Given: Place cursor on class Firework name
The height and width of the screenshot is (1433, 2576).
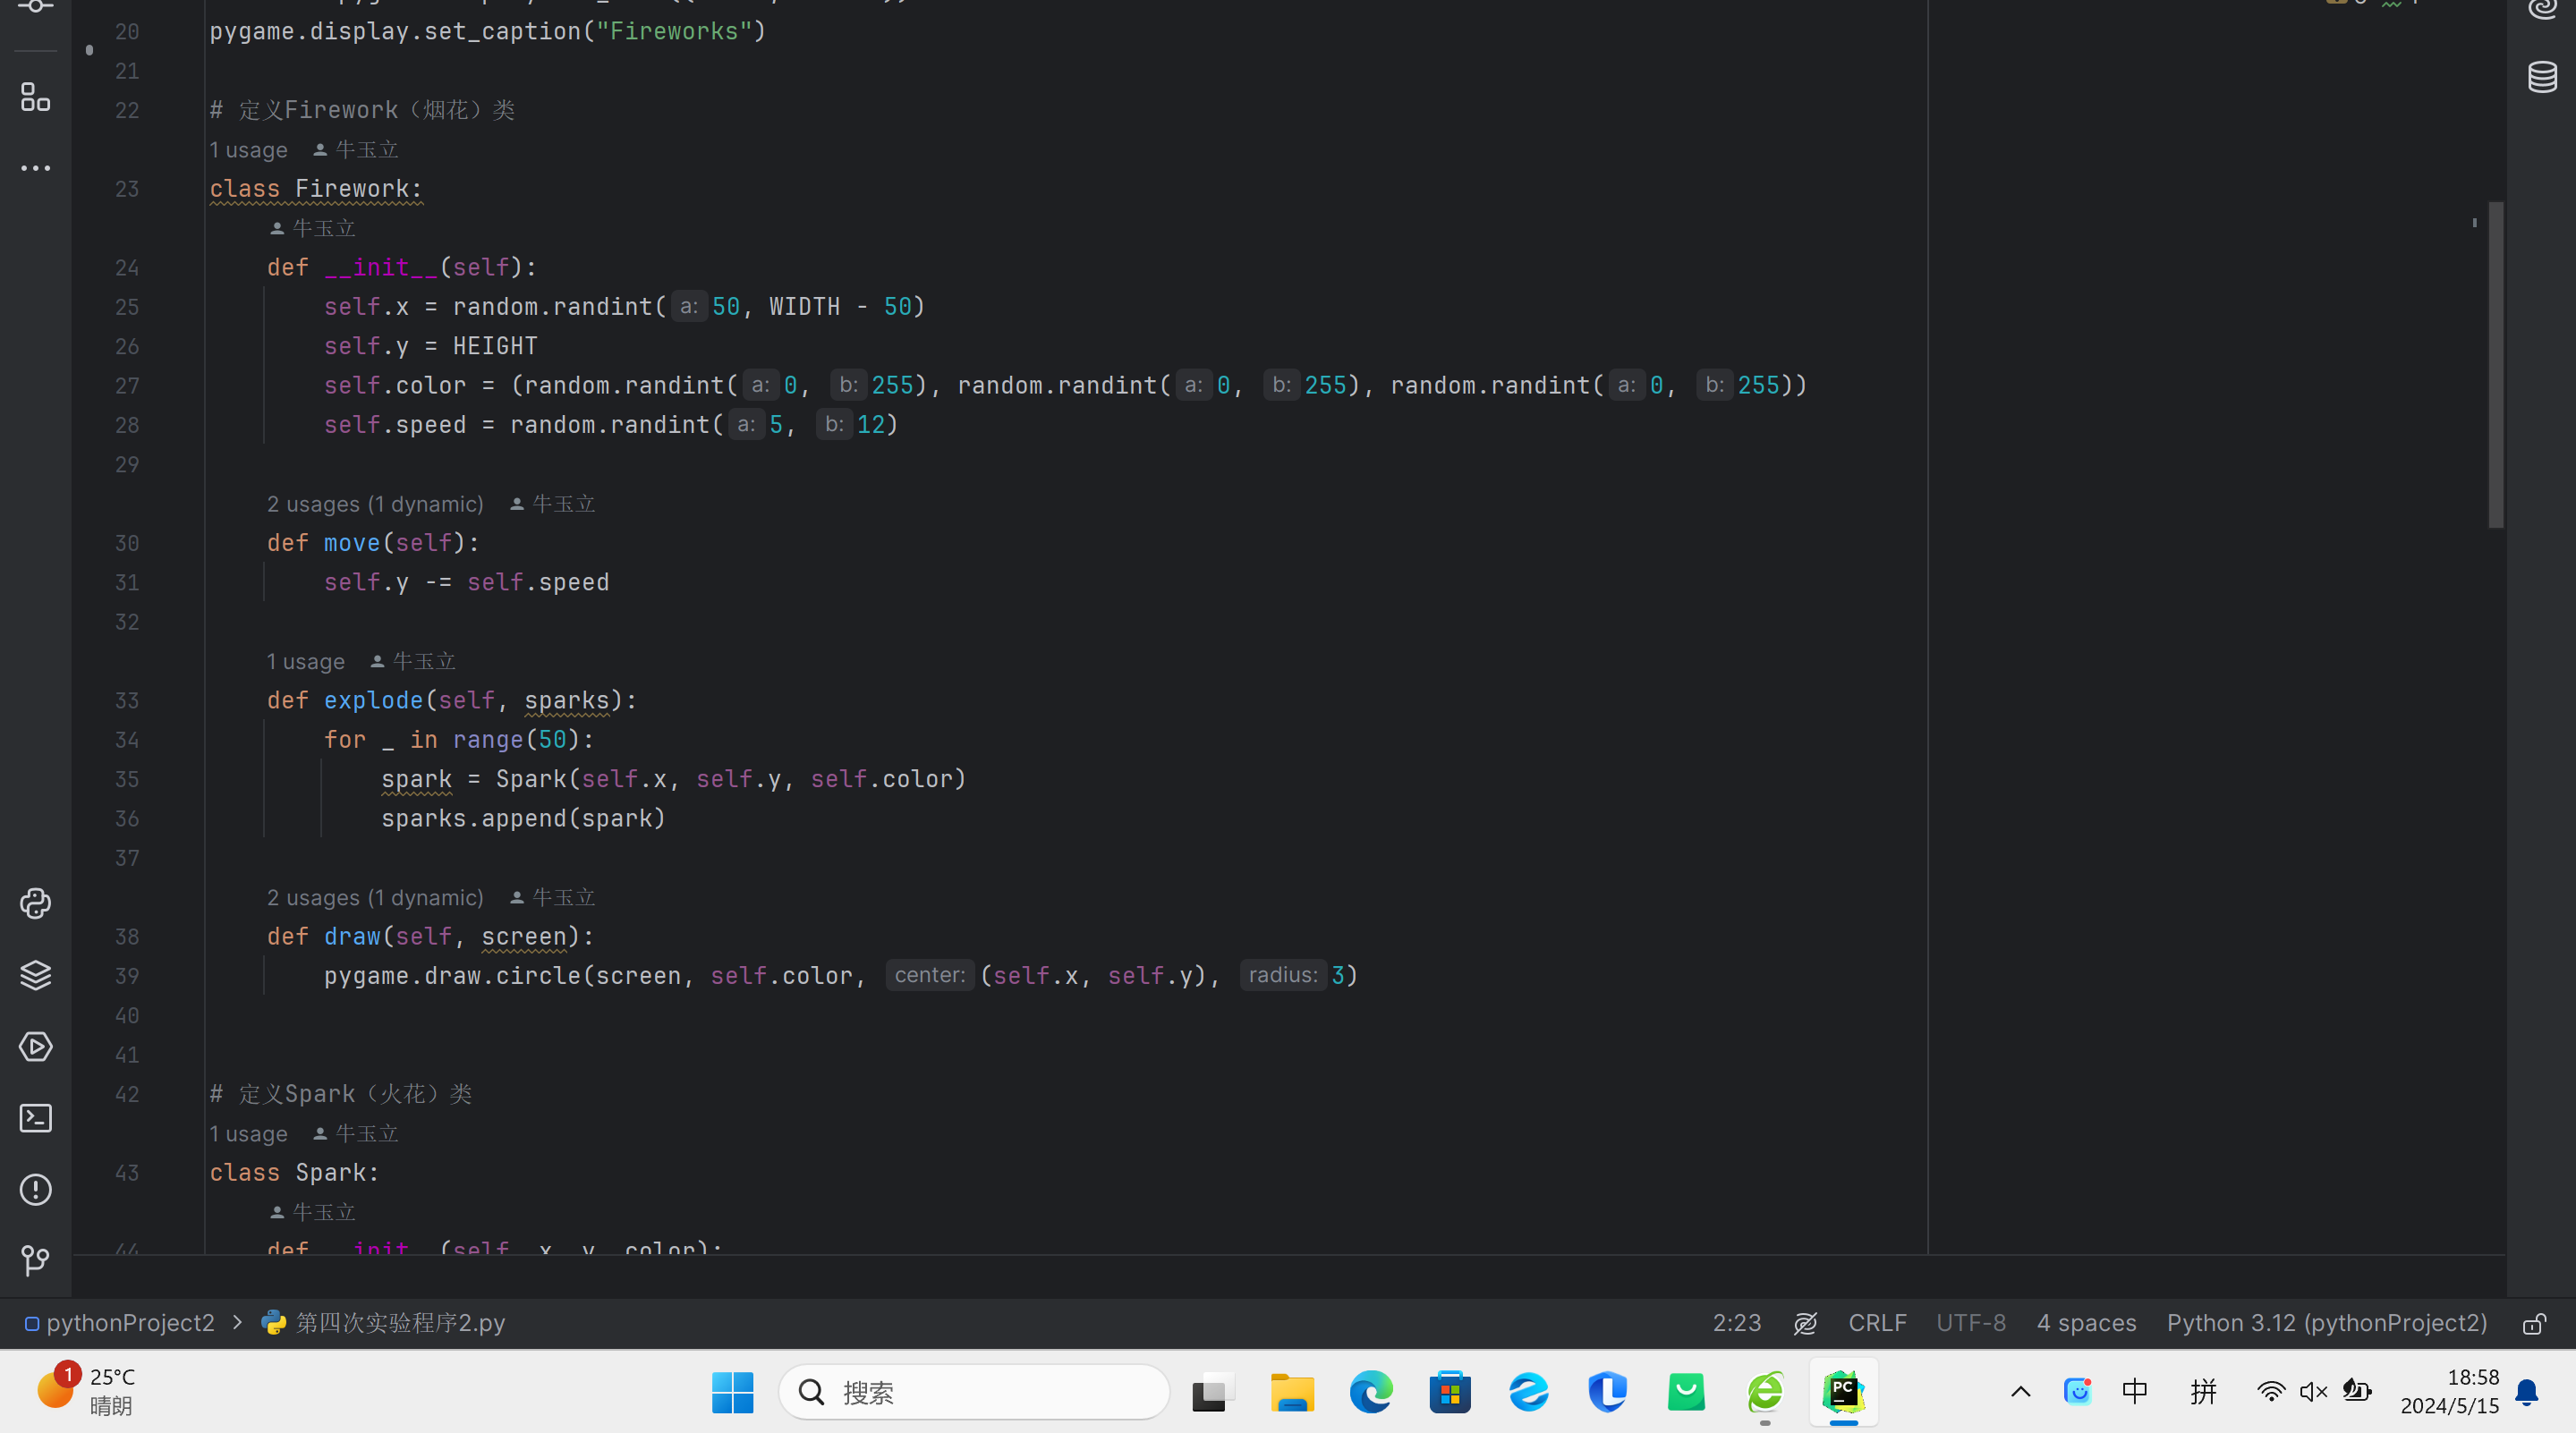Looking at the screenshot, I should point(352,189).
